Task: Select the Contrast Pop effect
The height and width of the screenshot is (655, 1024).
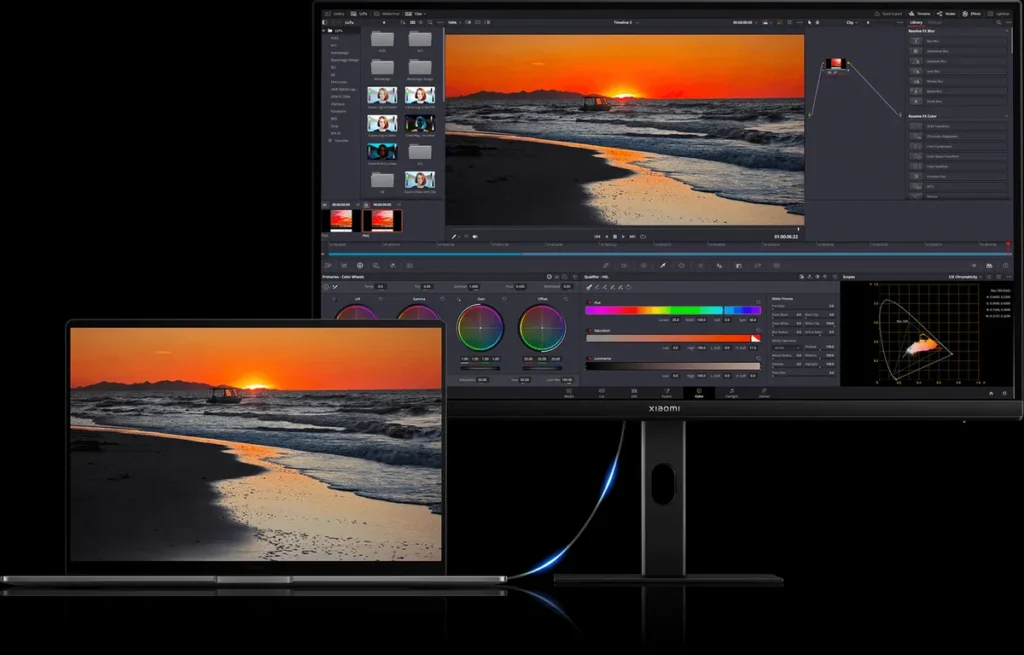Action: tap(958, 176)
